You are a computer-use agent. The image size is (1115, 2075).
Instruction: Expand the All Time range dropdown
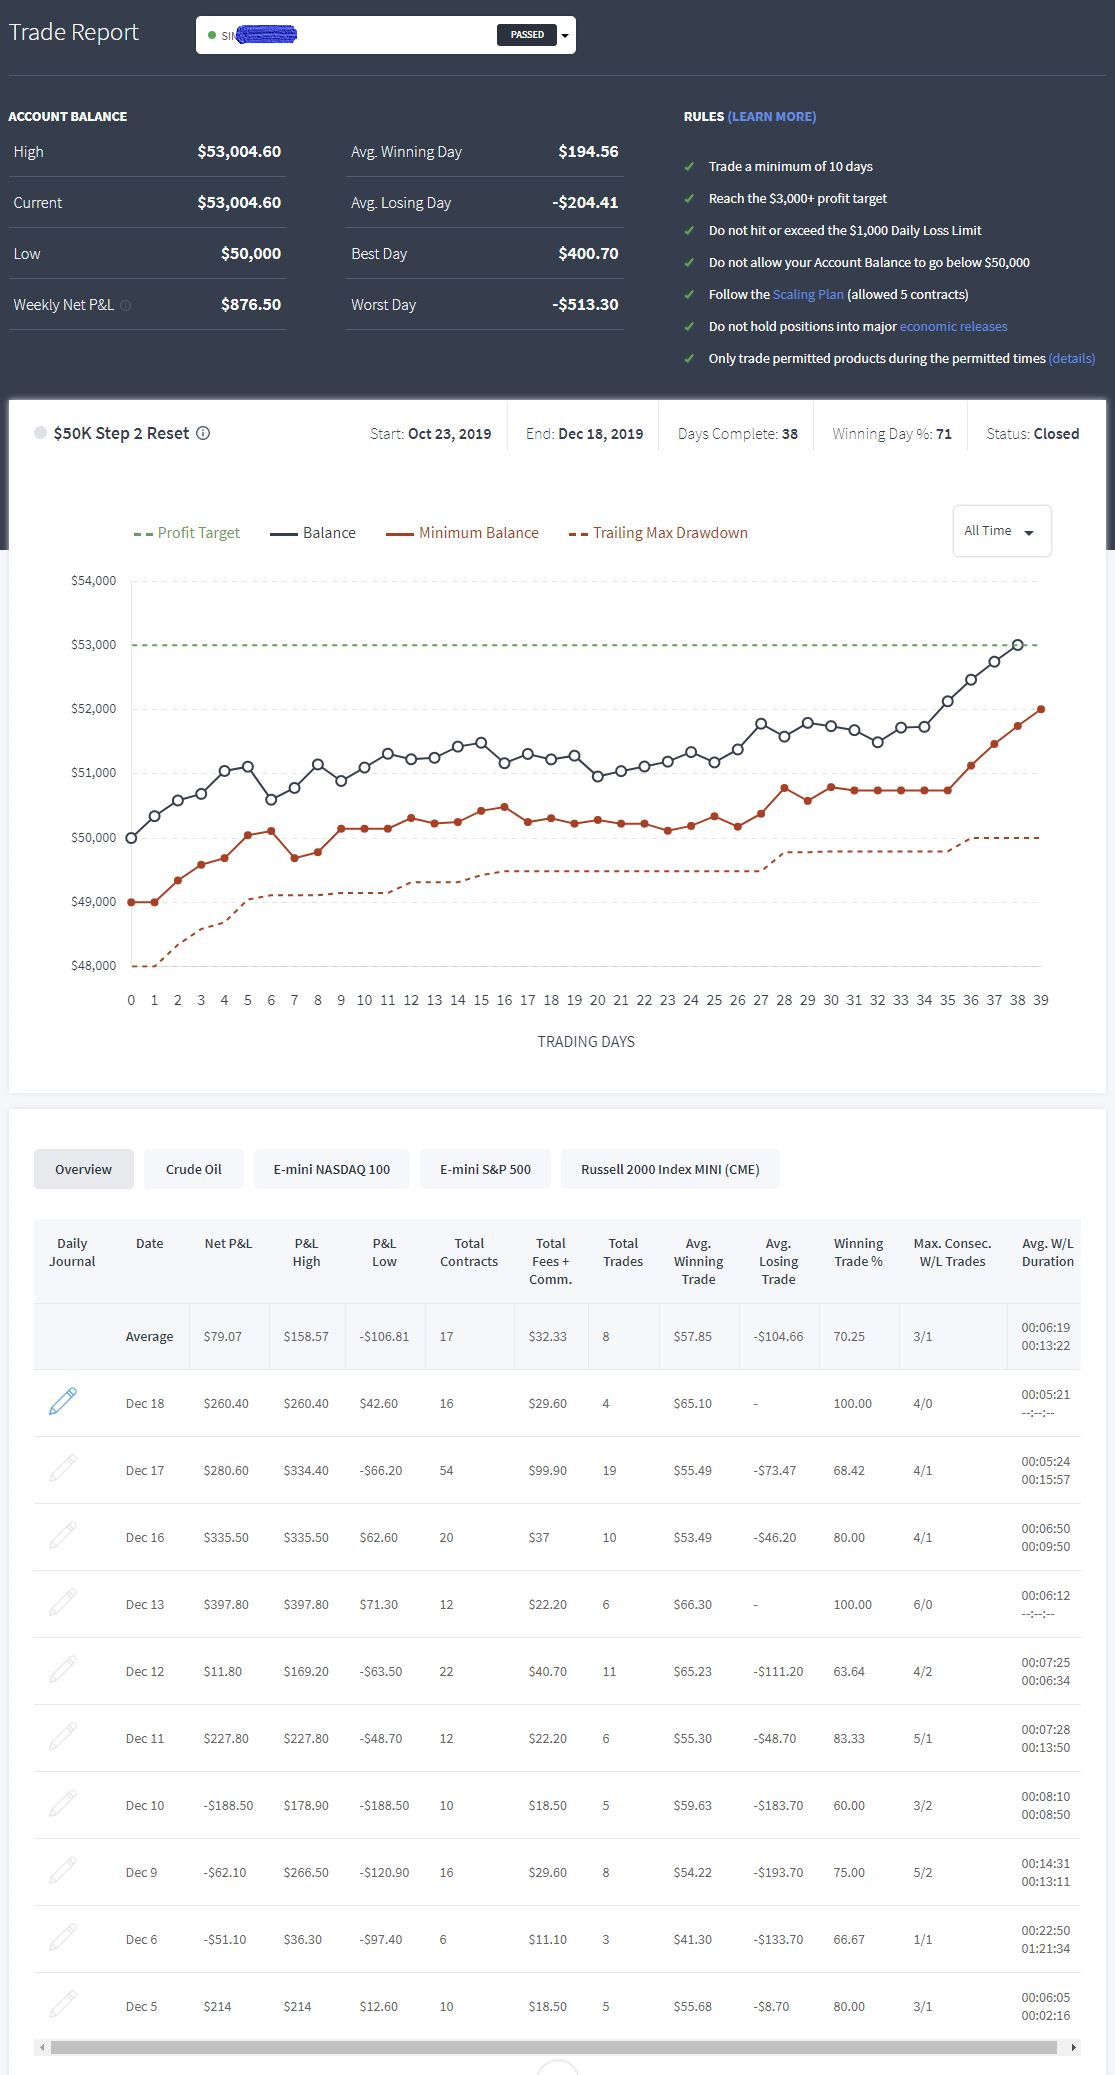[x=1001, y=531]
